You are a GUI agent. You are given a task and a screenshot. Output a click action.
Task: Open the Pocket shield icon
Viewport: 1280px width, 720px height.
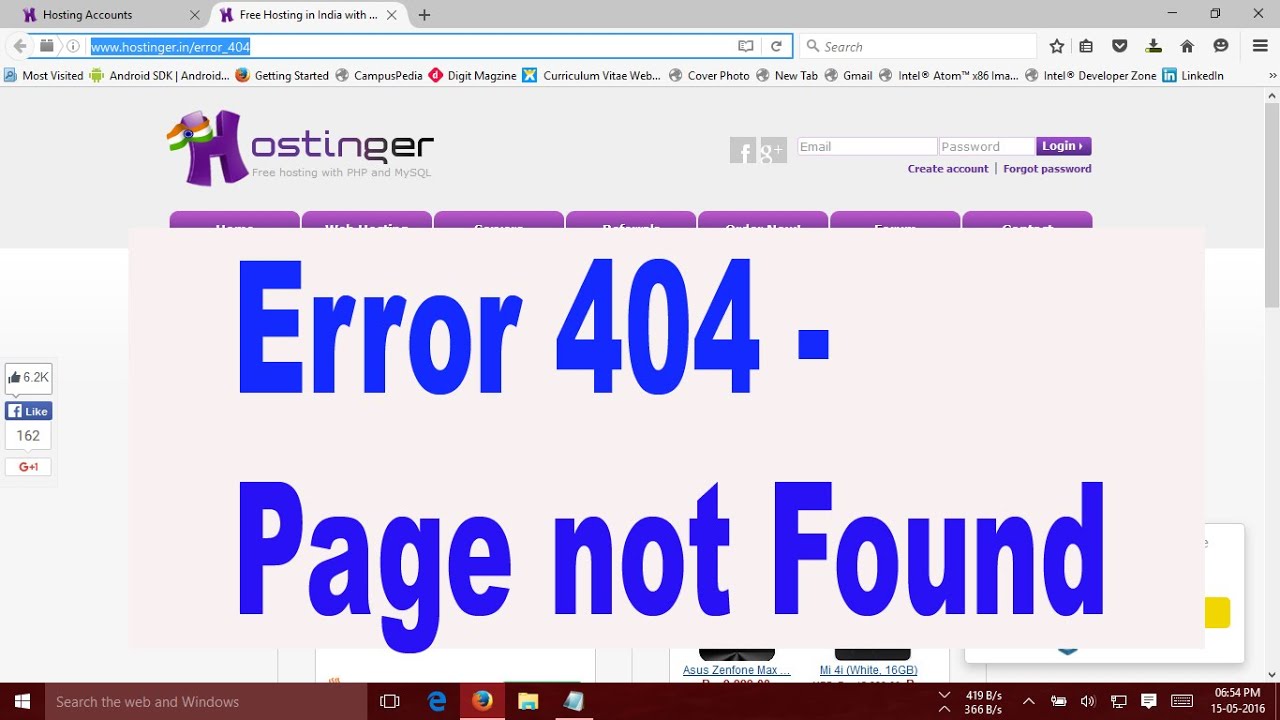pyautogui.click(x=1120, y=46)
